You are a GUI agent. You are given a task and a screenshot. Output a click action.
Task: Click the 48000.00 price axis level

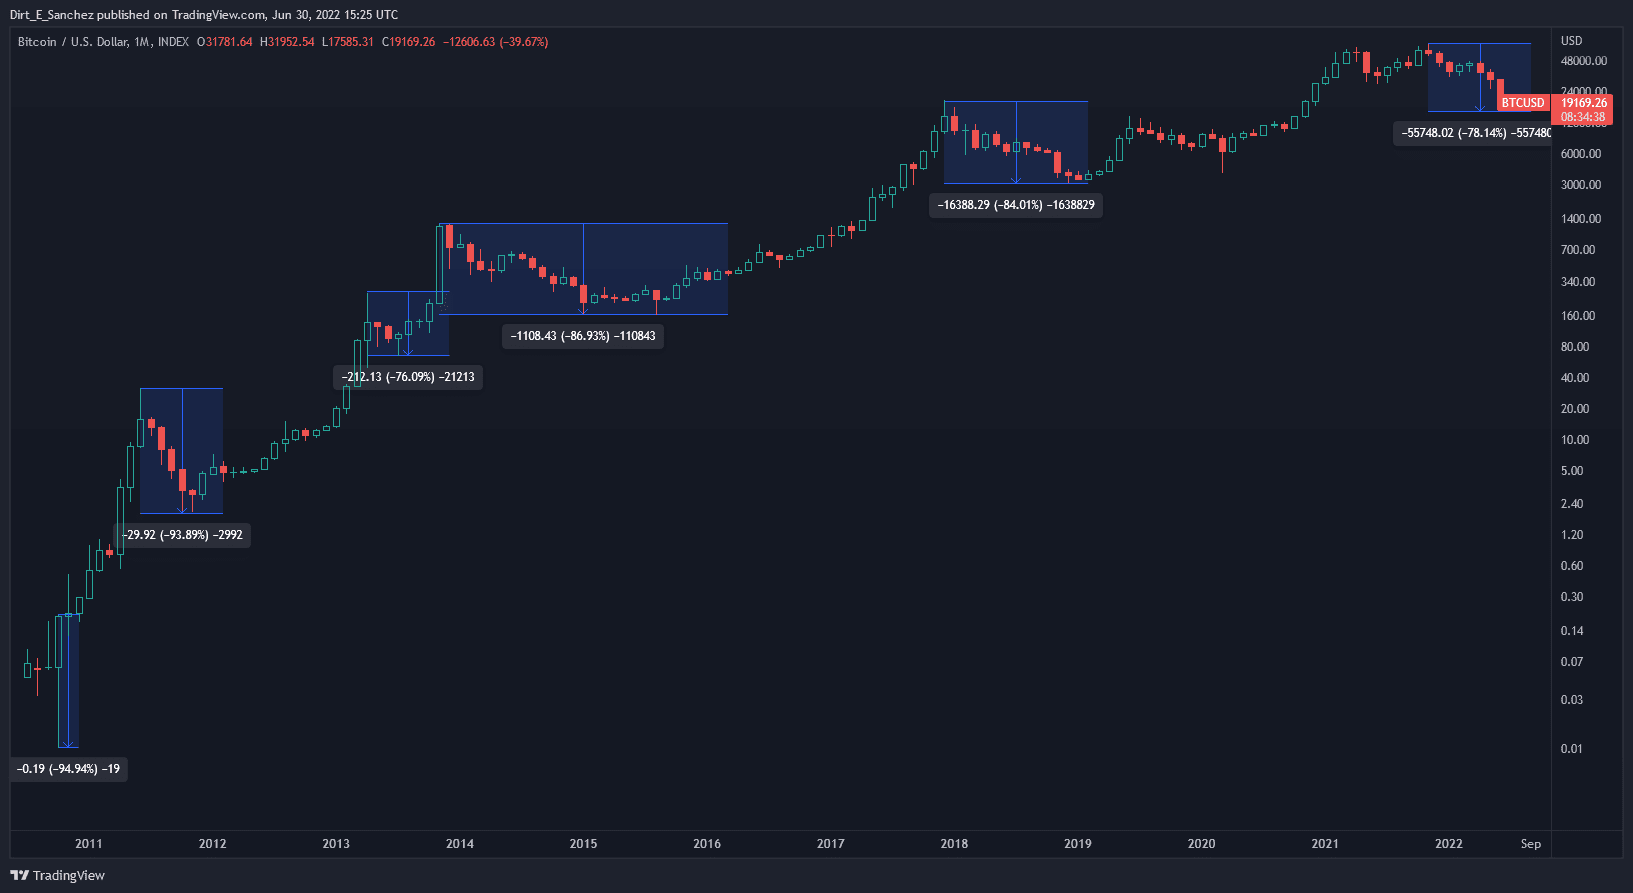[1583, 61]
